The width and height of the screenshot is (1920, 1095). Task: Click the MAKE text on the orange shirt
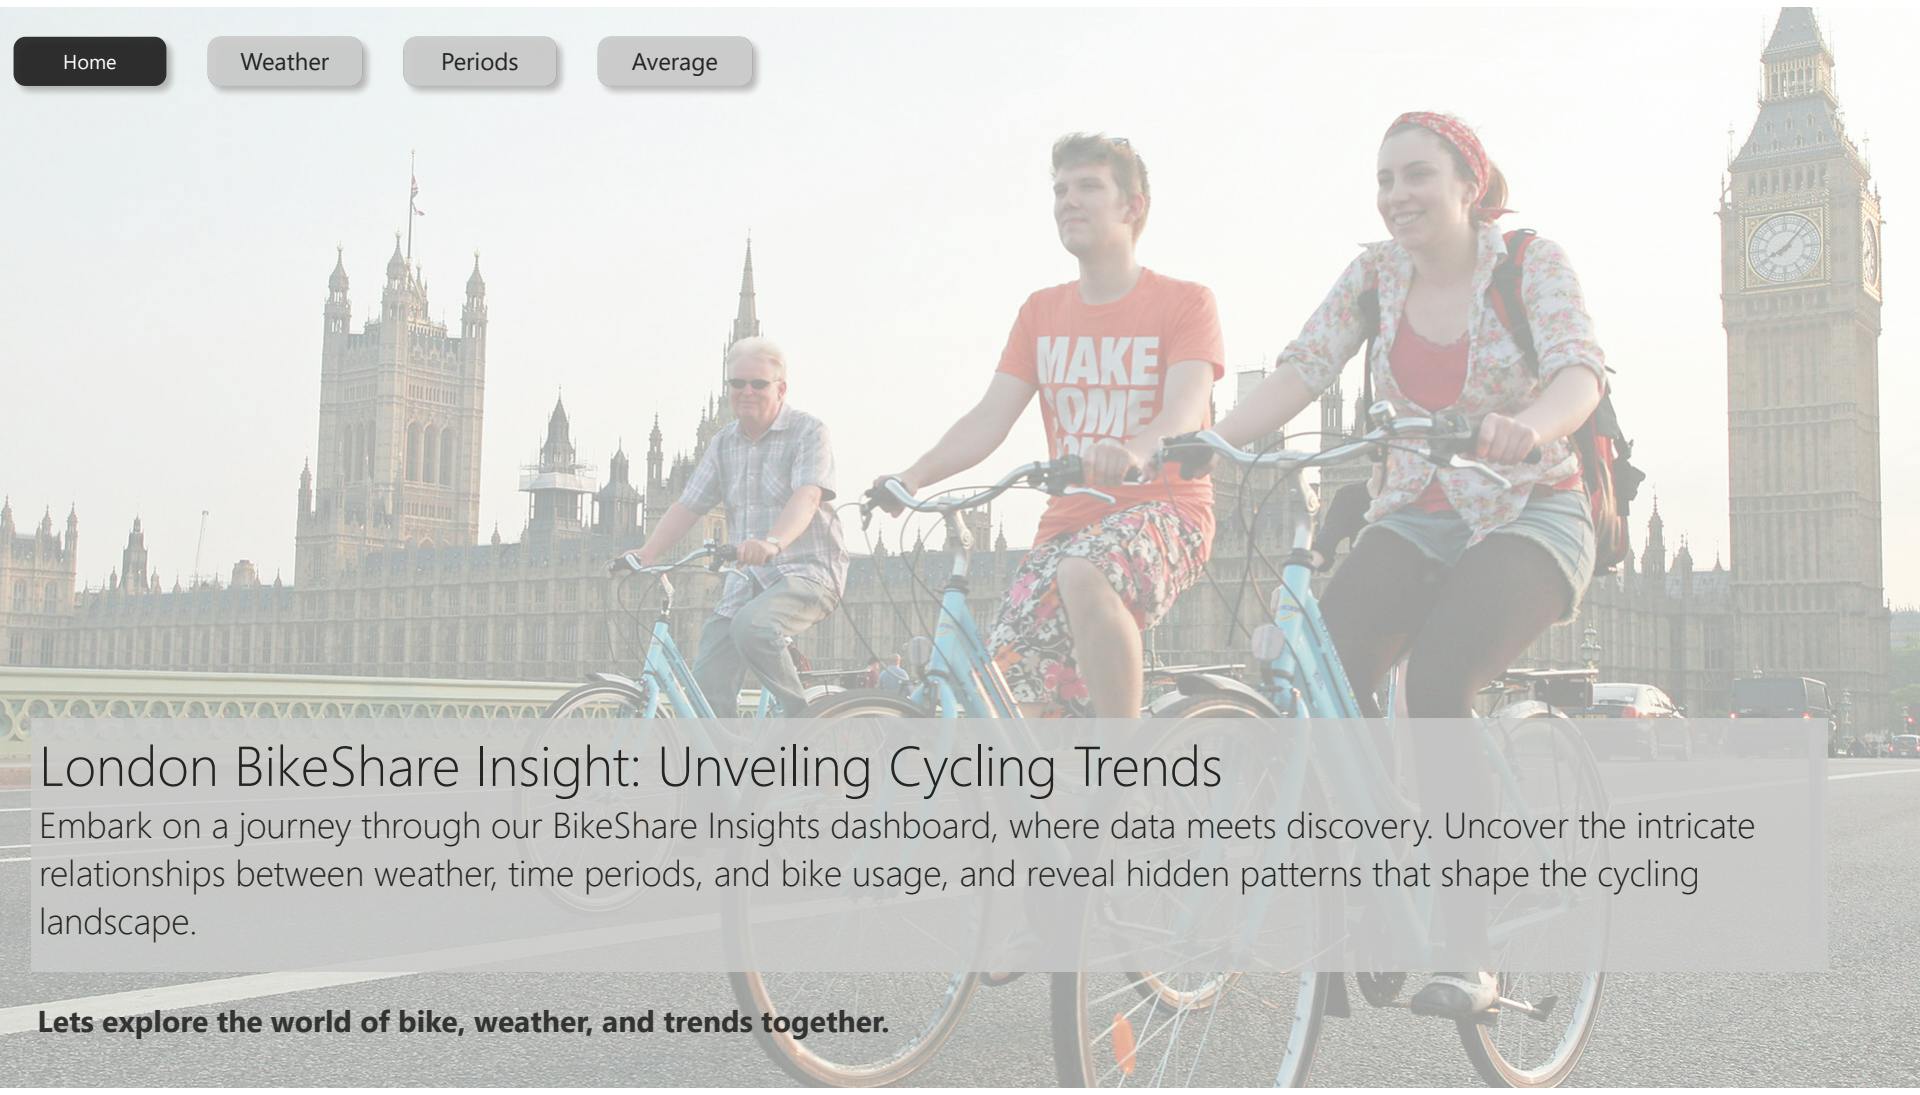point(1097,360)
